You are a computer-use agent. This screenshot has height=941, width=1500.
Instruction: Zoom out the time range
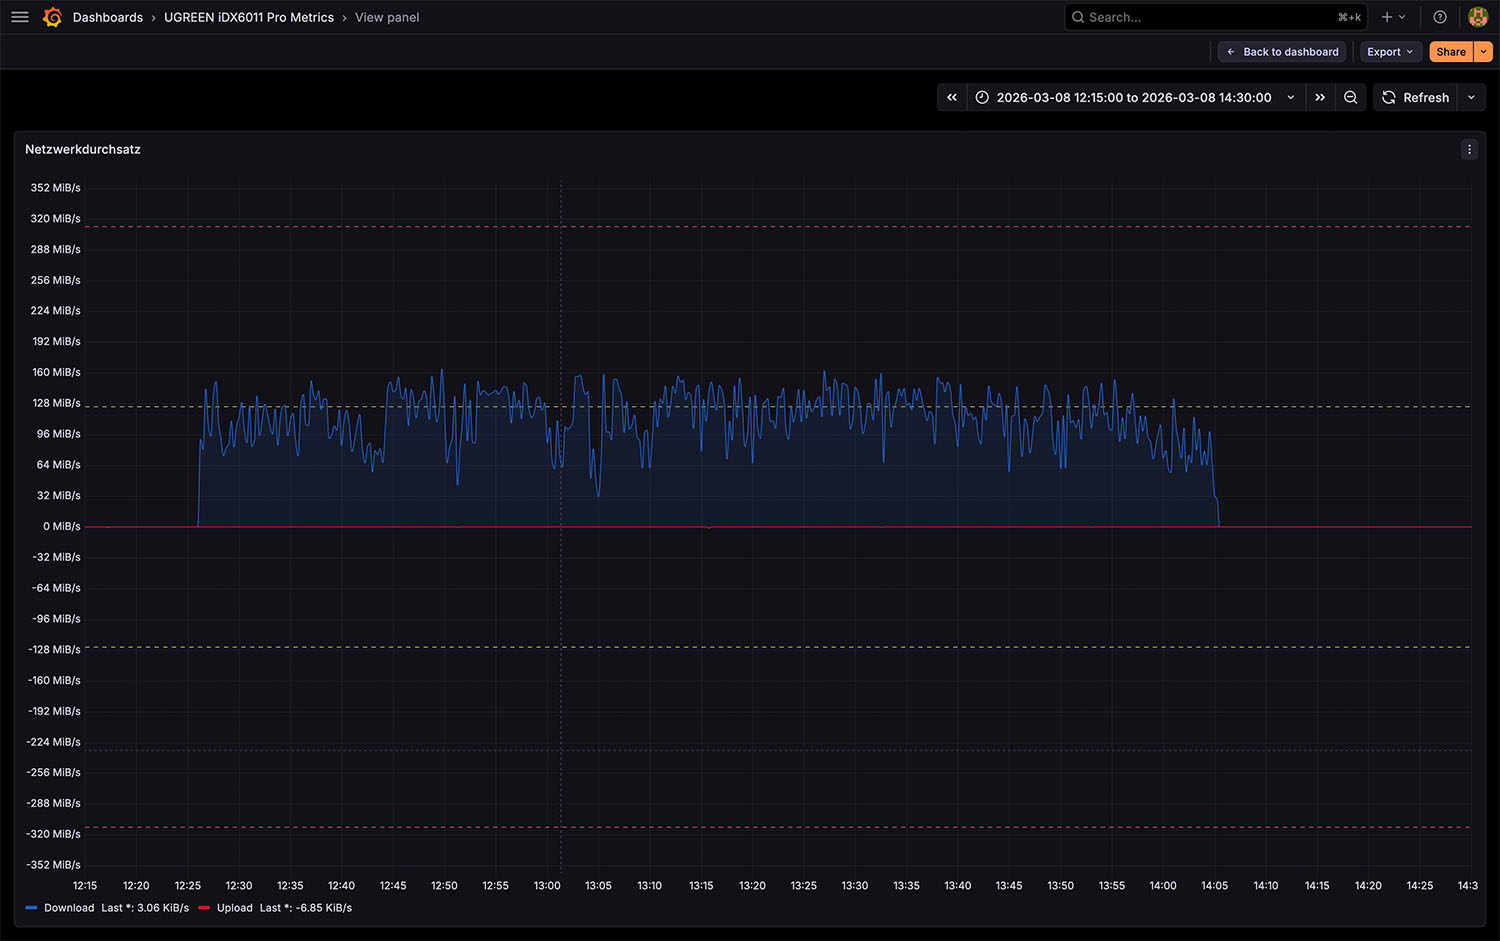[1350, 97]
